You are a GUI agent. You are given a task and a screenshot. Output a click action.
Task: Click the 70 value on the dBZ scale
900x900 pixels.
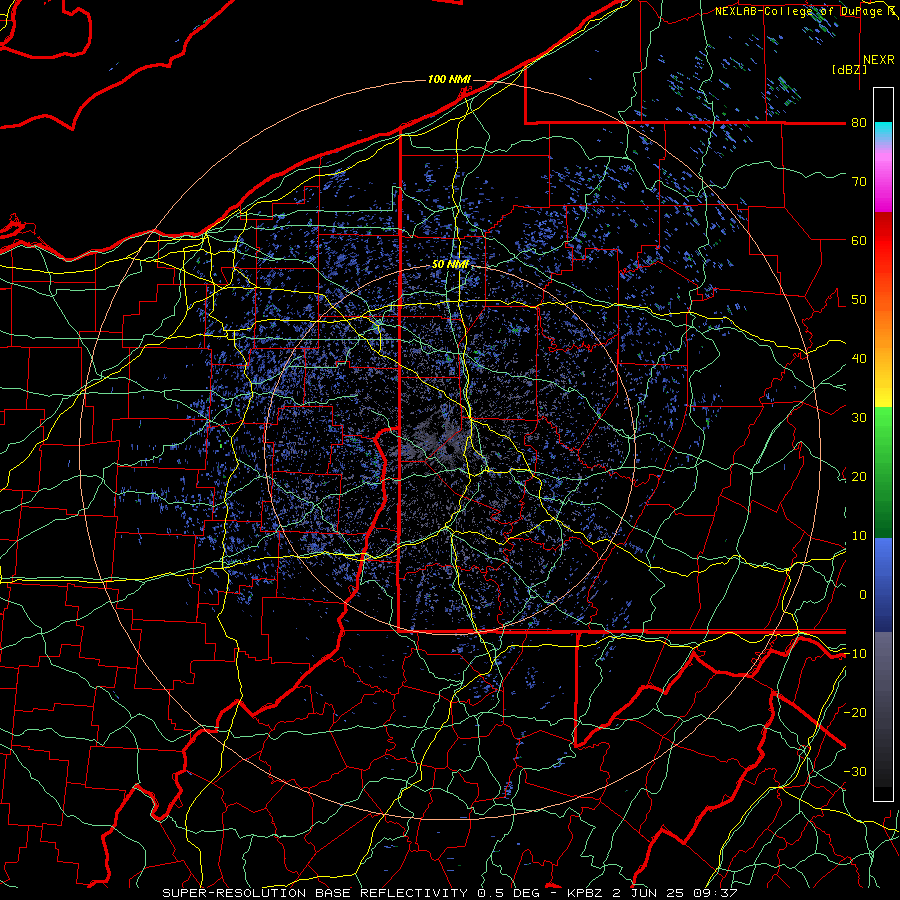tap(859, 182)
